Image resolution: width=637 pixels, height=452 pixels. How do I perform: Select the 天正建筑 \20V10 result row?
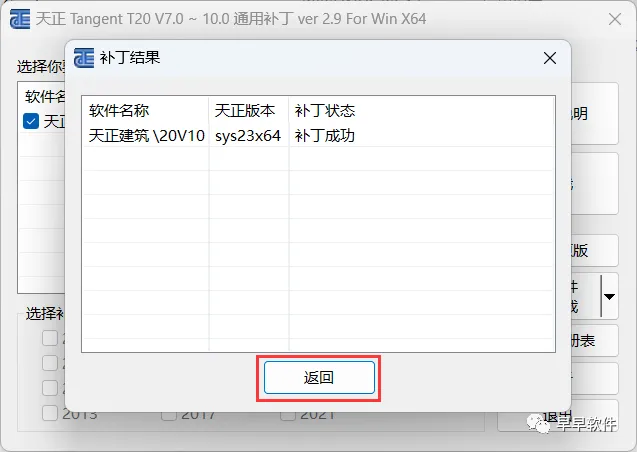[318, 136]
